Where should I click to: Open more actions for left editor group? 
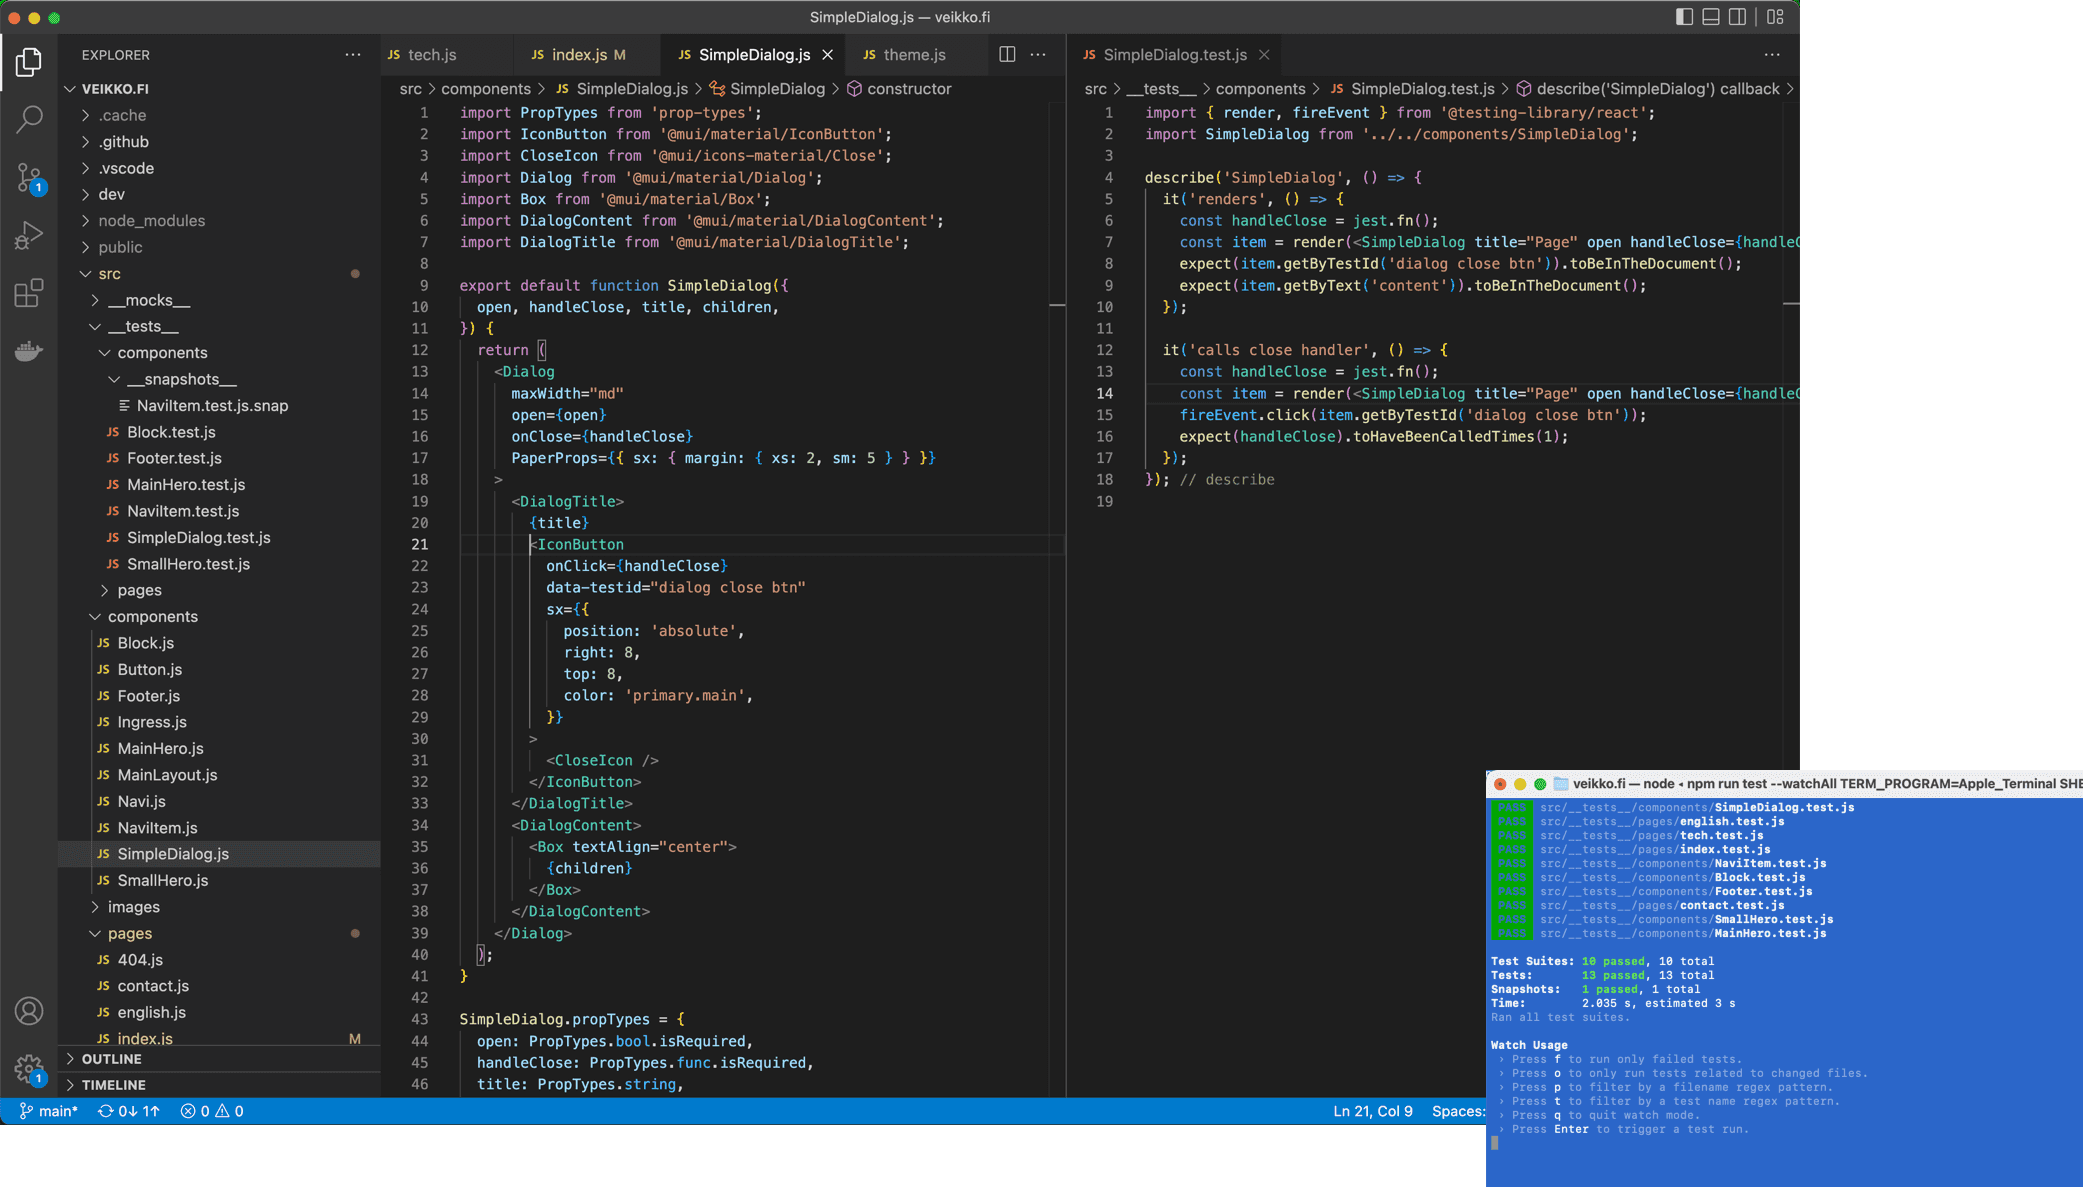coord(1038,55)
